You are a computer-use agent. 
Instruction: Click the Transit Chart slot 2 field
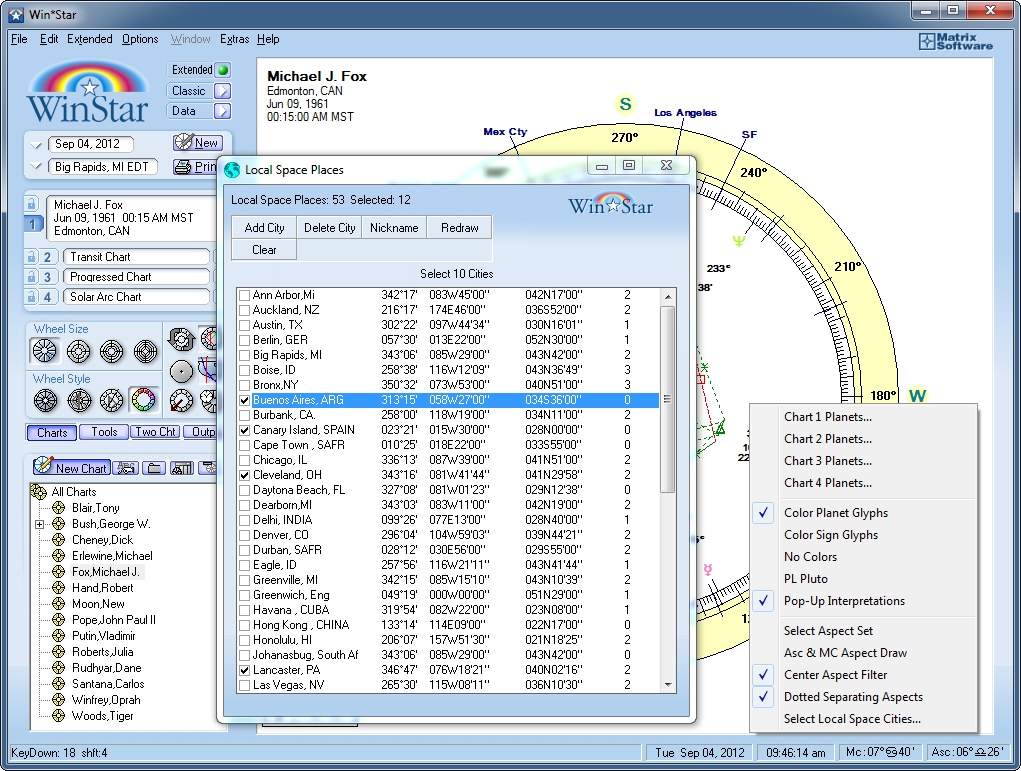(x=136, y=257)
